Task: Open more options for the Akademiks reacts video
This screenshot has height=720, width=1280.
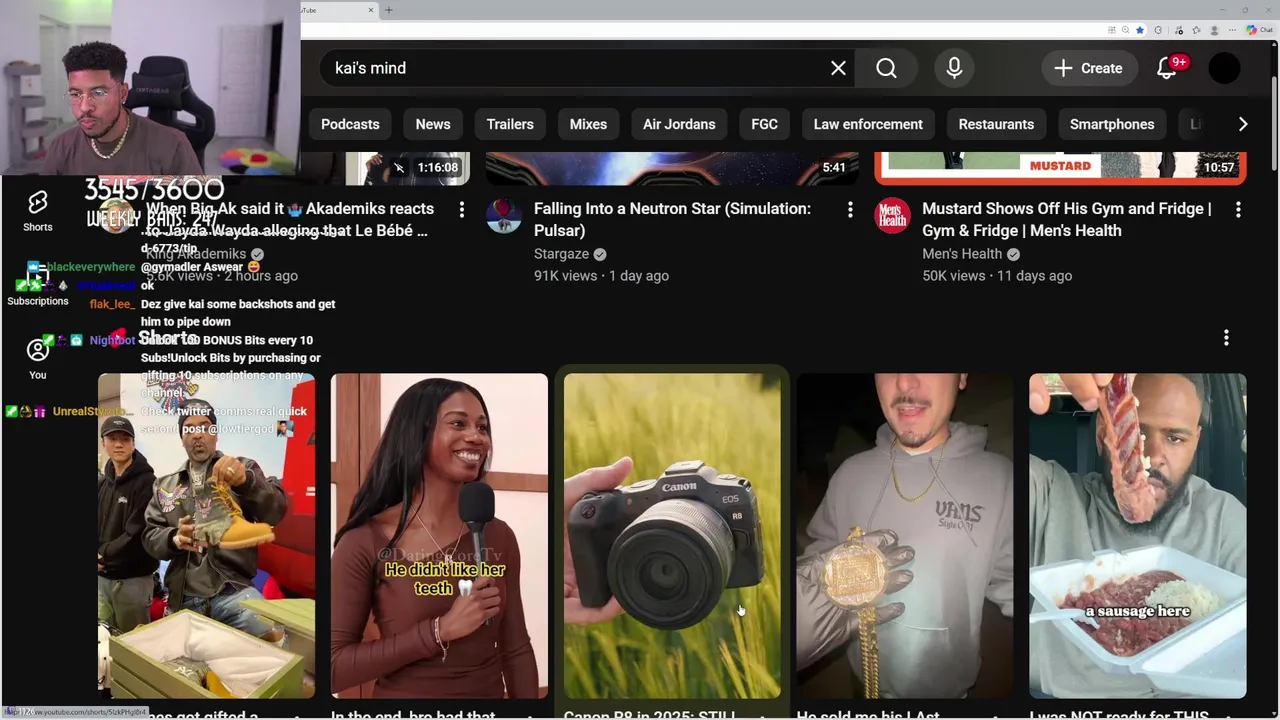Action: (x=461, y=209)
